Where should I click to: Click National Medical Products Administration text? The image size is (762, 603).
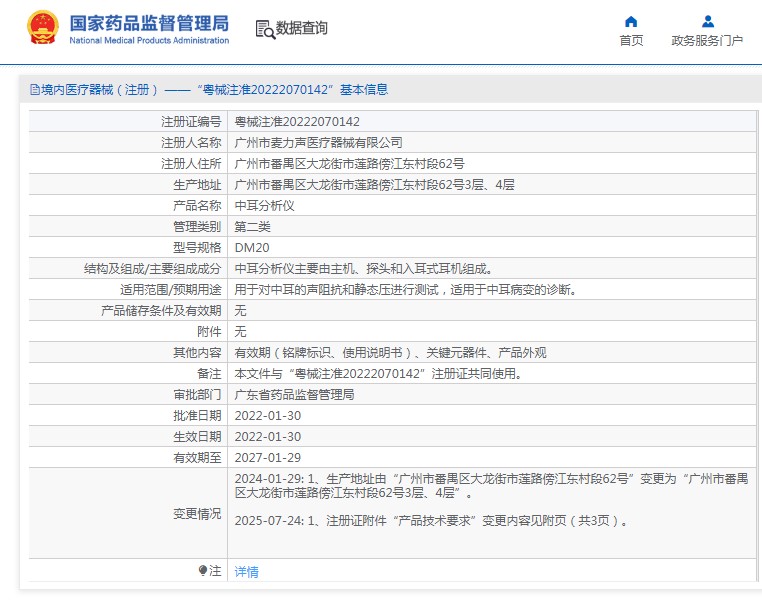(149, 40)
